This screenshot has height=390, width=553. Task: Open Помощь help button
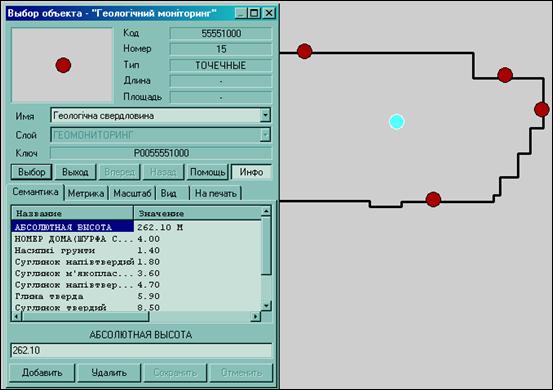pyautogui.click(x=207, y=172)
